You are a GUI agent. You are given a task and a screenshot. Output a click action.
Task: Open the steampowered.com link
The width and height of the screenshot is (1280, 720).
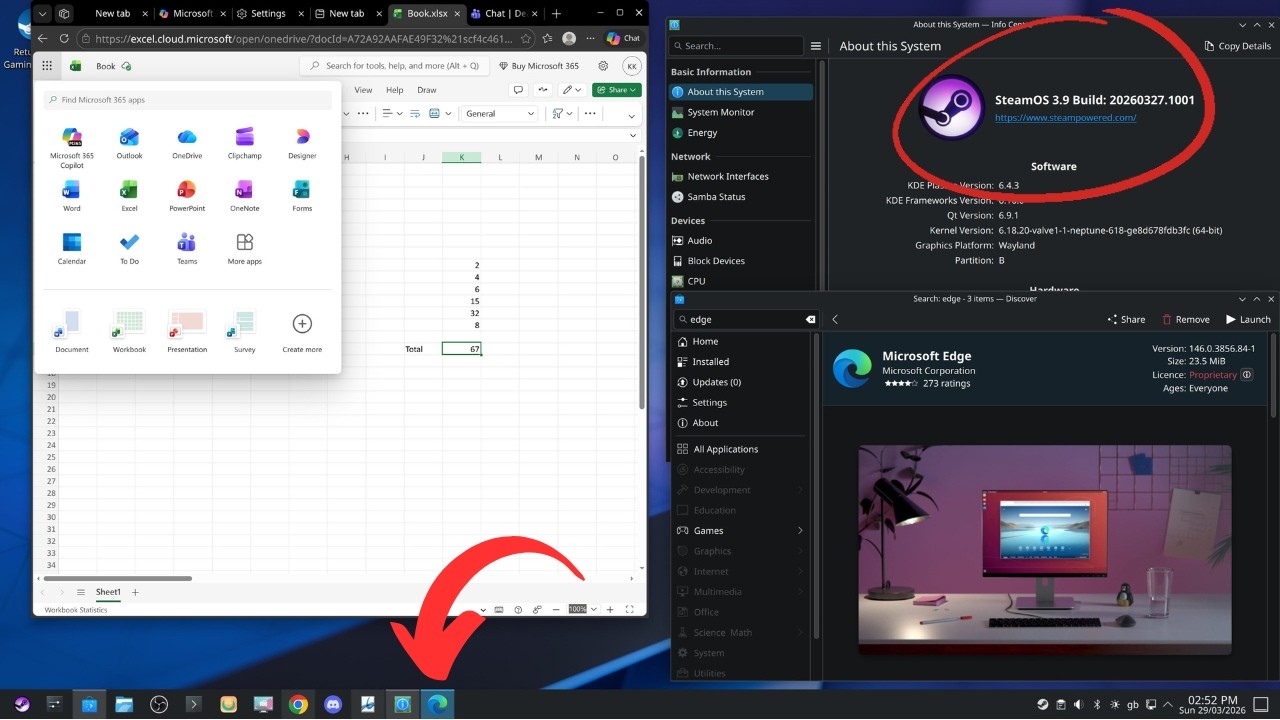1065,118
